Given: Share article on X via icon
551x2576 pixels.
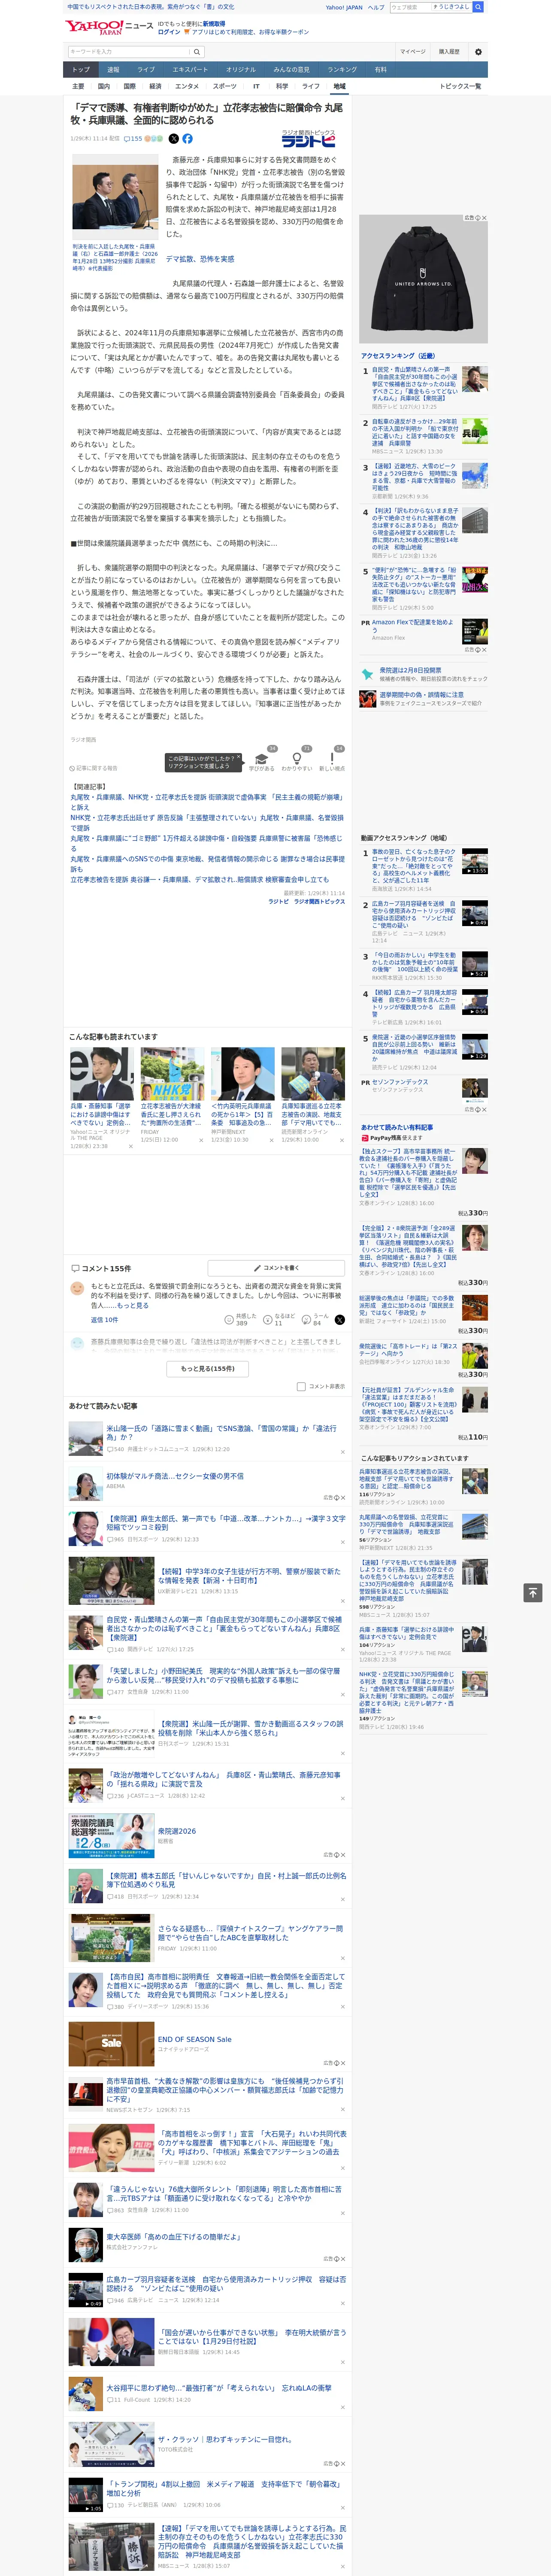Looking at the screenshot, I should click(x=173, y=139).
